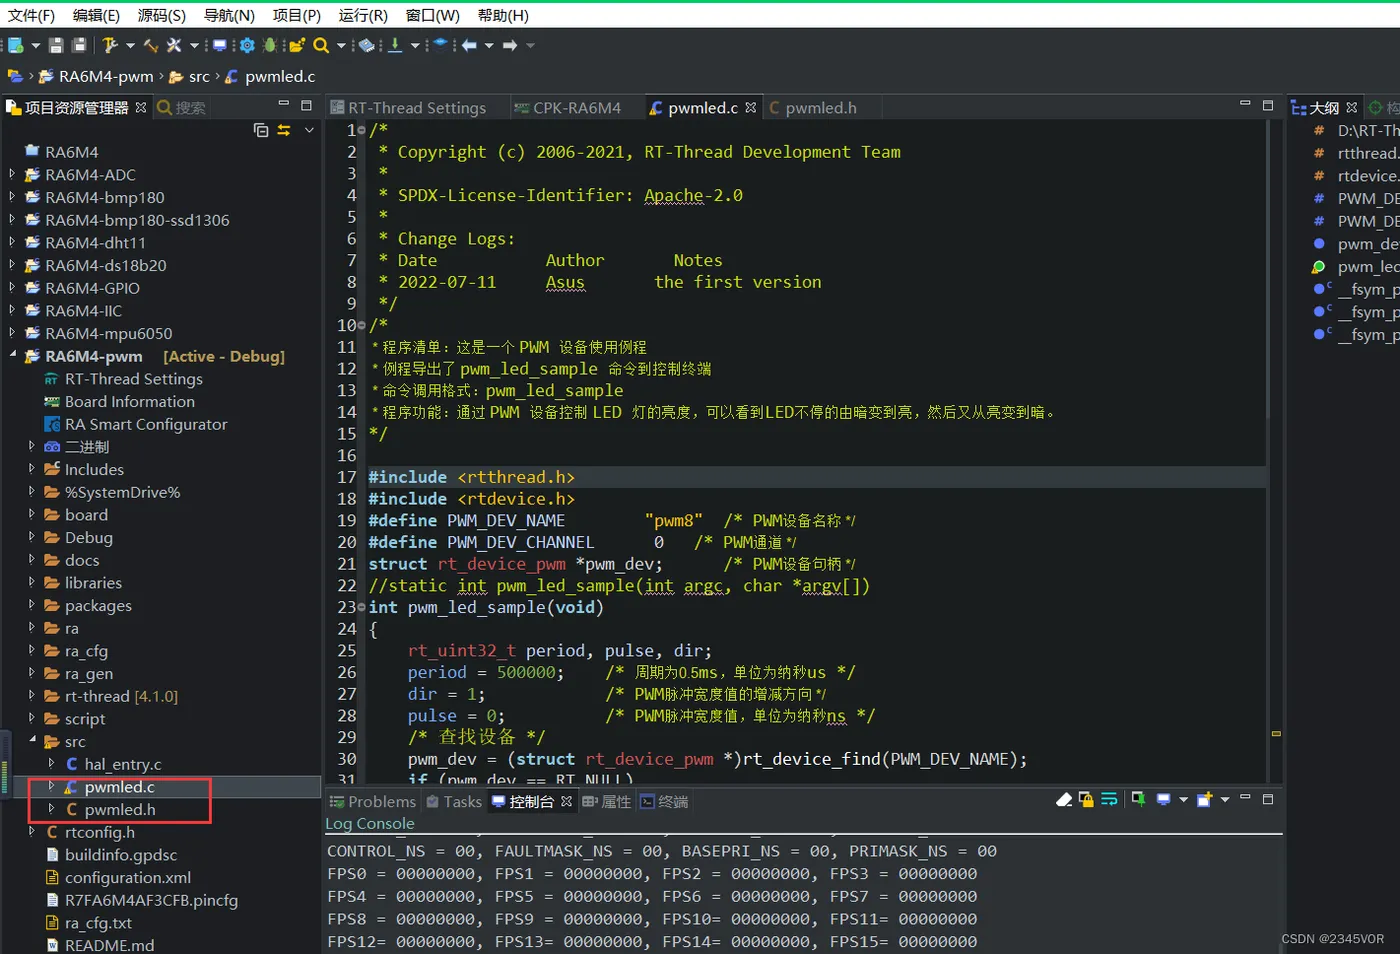Click the console eraser clear icon
1400x954 pixels.
[x=1064, y=799]
